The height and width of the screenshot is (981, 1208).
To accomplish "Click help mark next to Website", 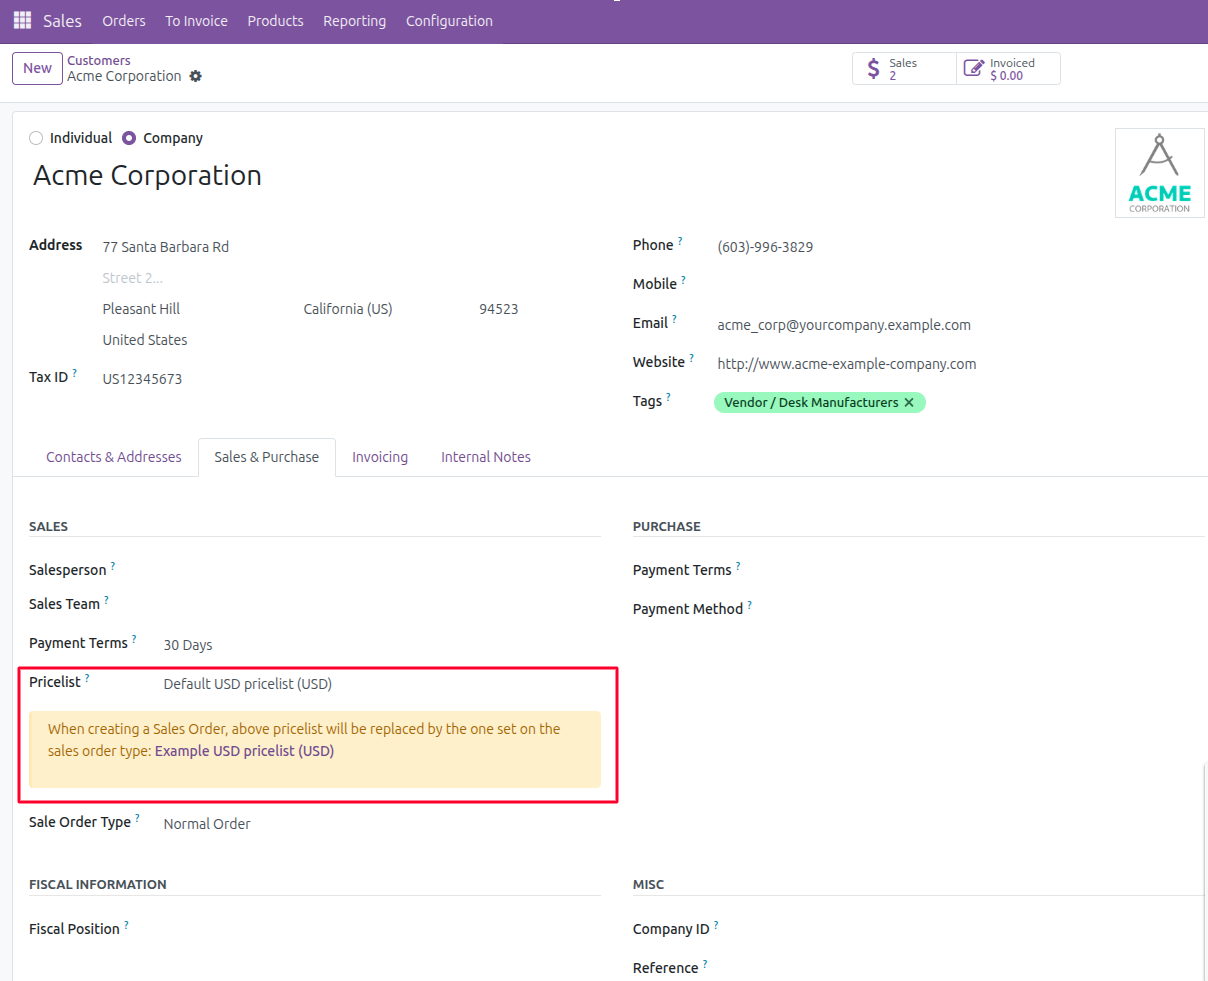I will [x=691, y=358].
